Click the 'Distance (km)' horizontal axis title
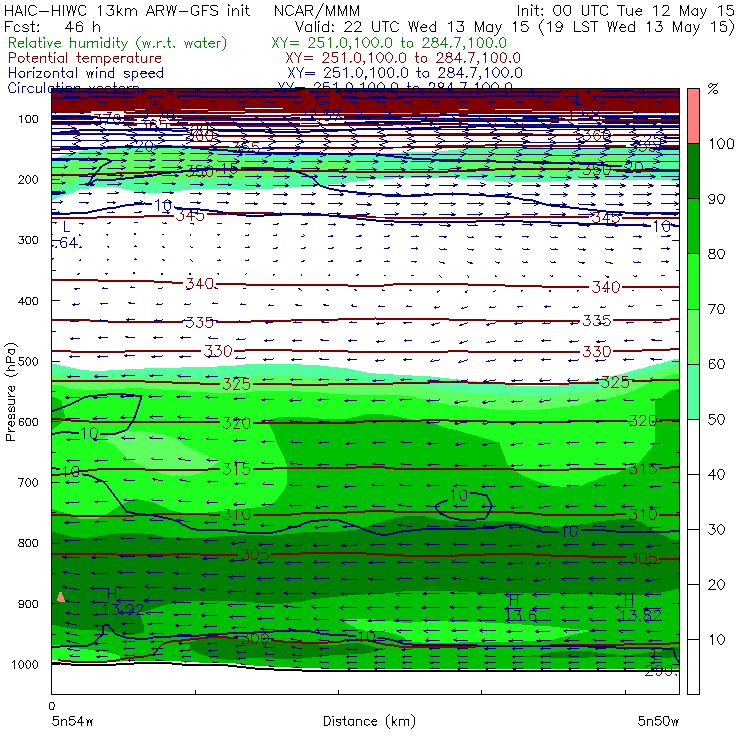740x740 pixels. point(370,721)
